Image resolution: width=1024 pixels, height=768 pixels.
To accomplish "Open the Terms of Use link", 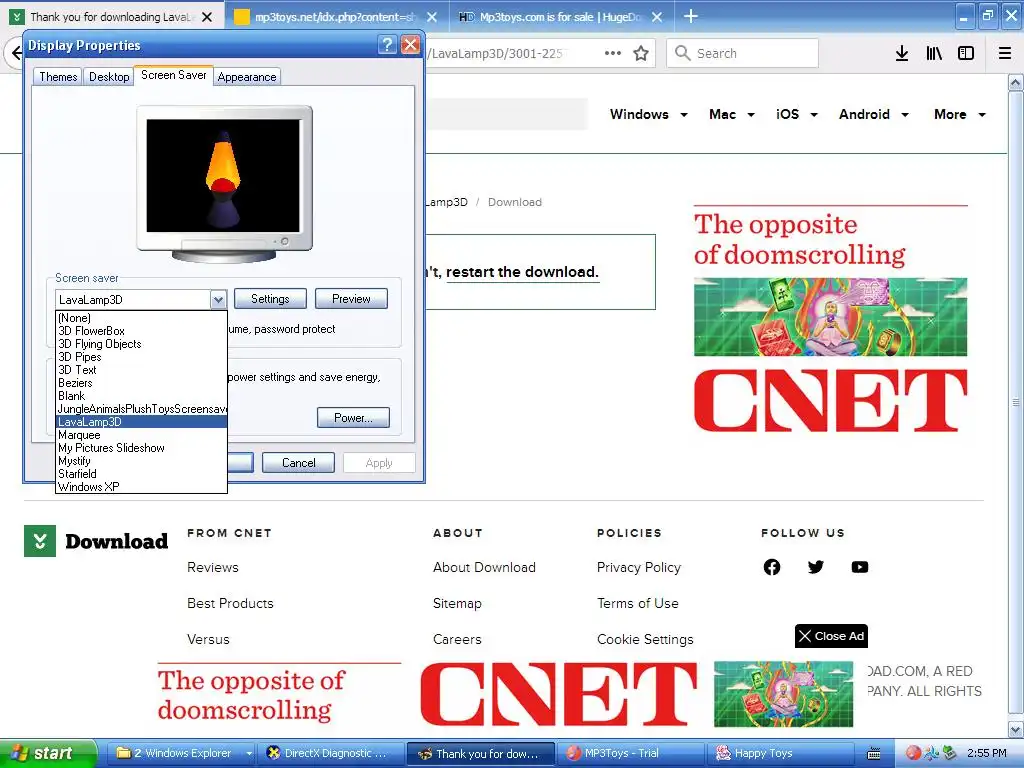I will pos(637,603).
